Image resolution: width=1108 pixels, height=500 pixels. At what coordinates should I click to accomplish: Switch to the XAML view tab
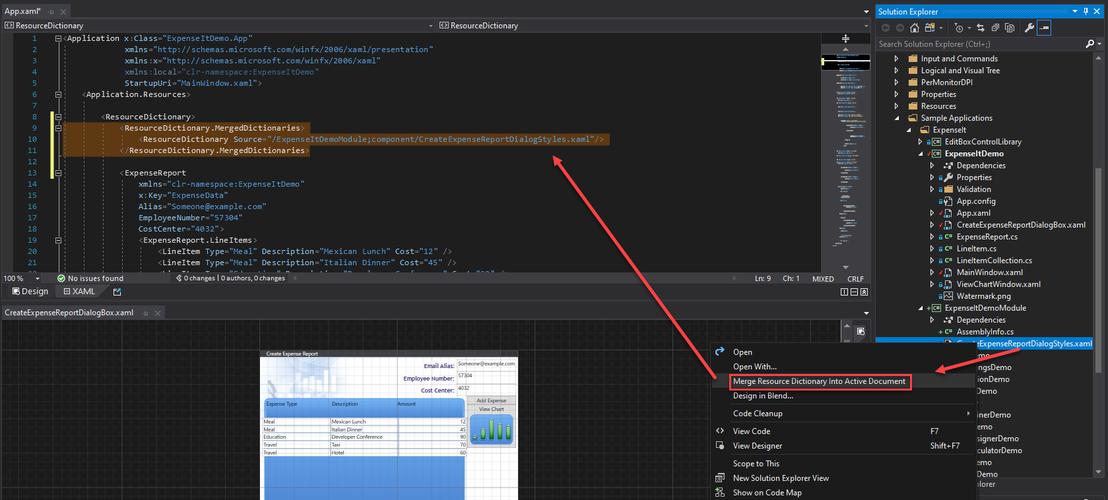[79, 292]
